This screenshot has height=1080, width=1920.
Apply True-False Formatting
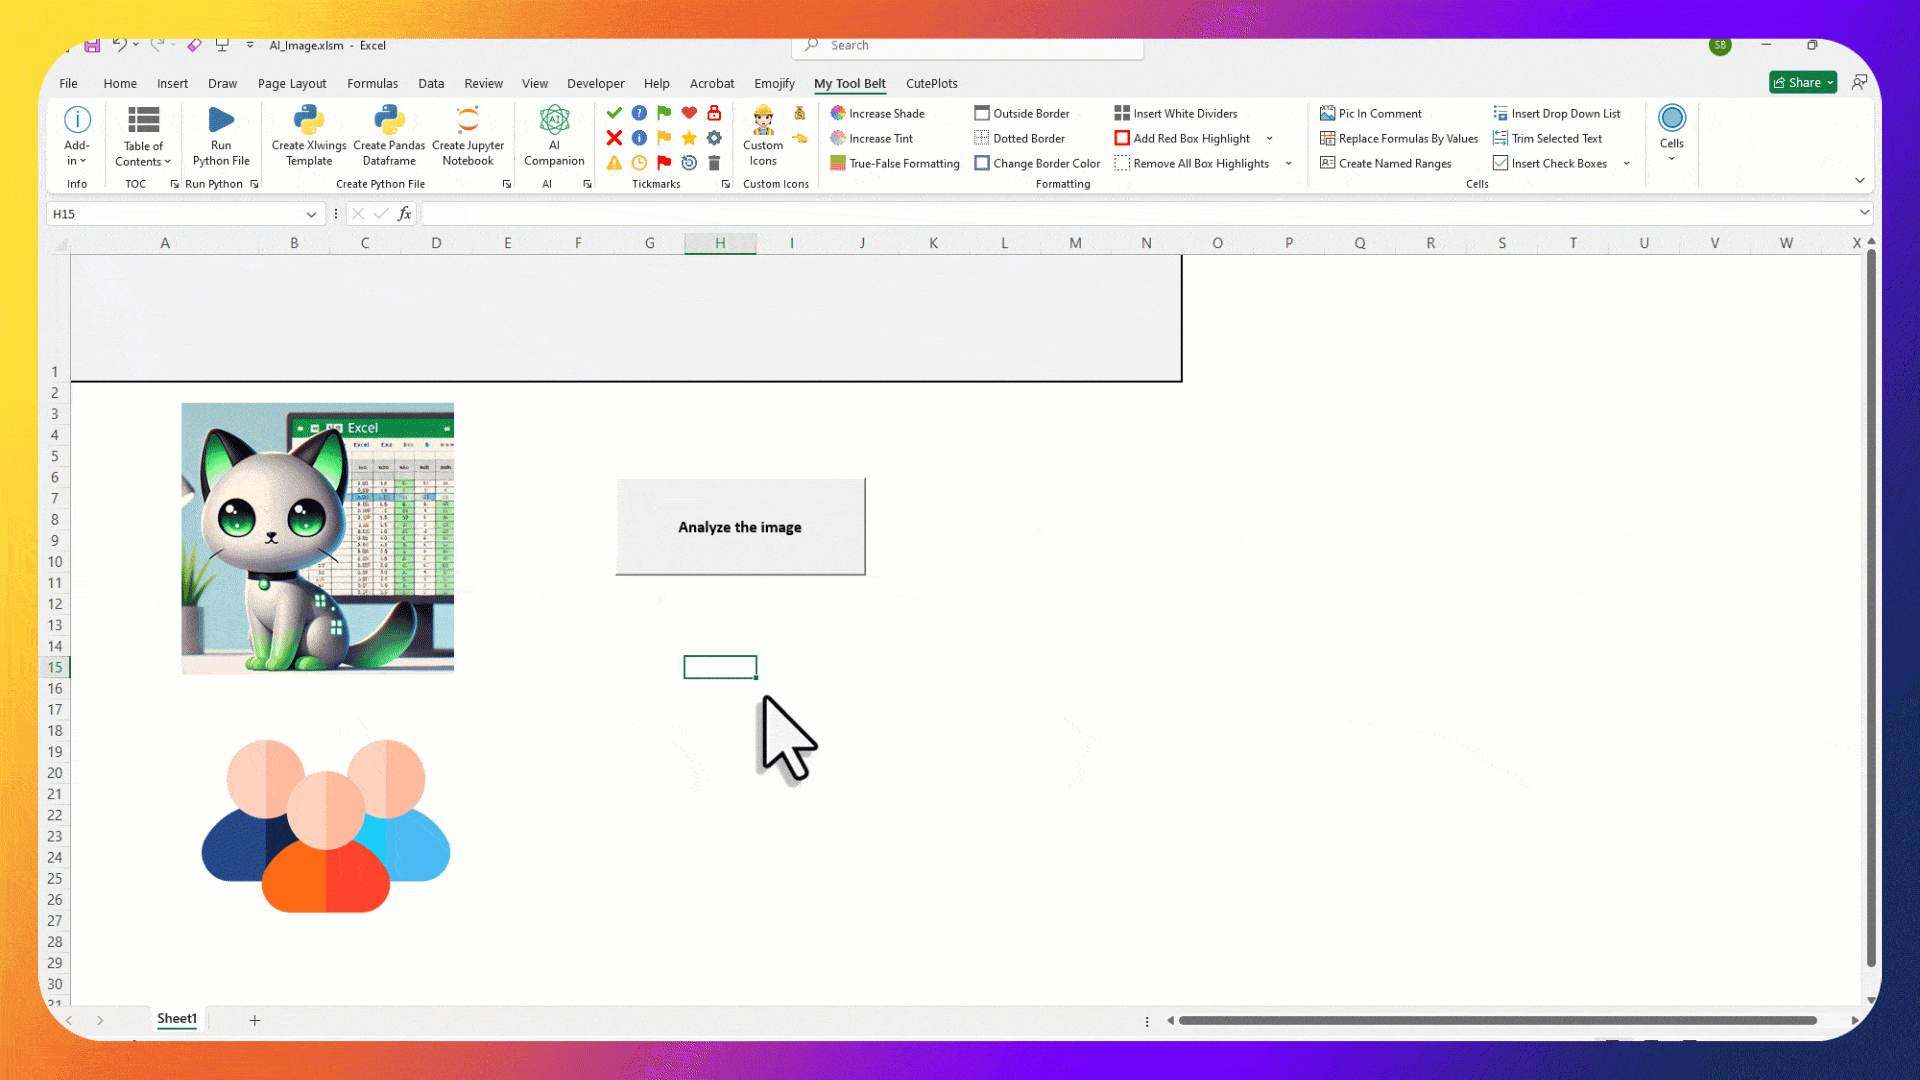[895, 163]
